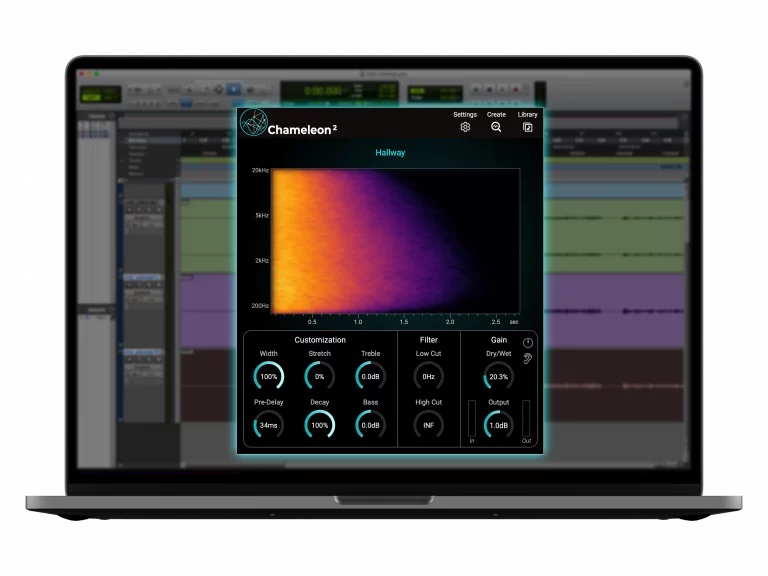Screen dimensions: 768x576
Task: Click the Gain section heading
Action: tap(499, 340)
